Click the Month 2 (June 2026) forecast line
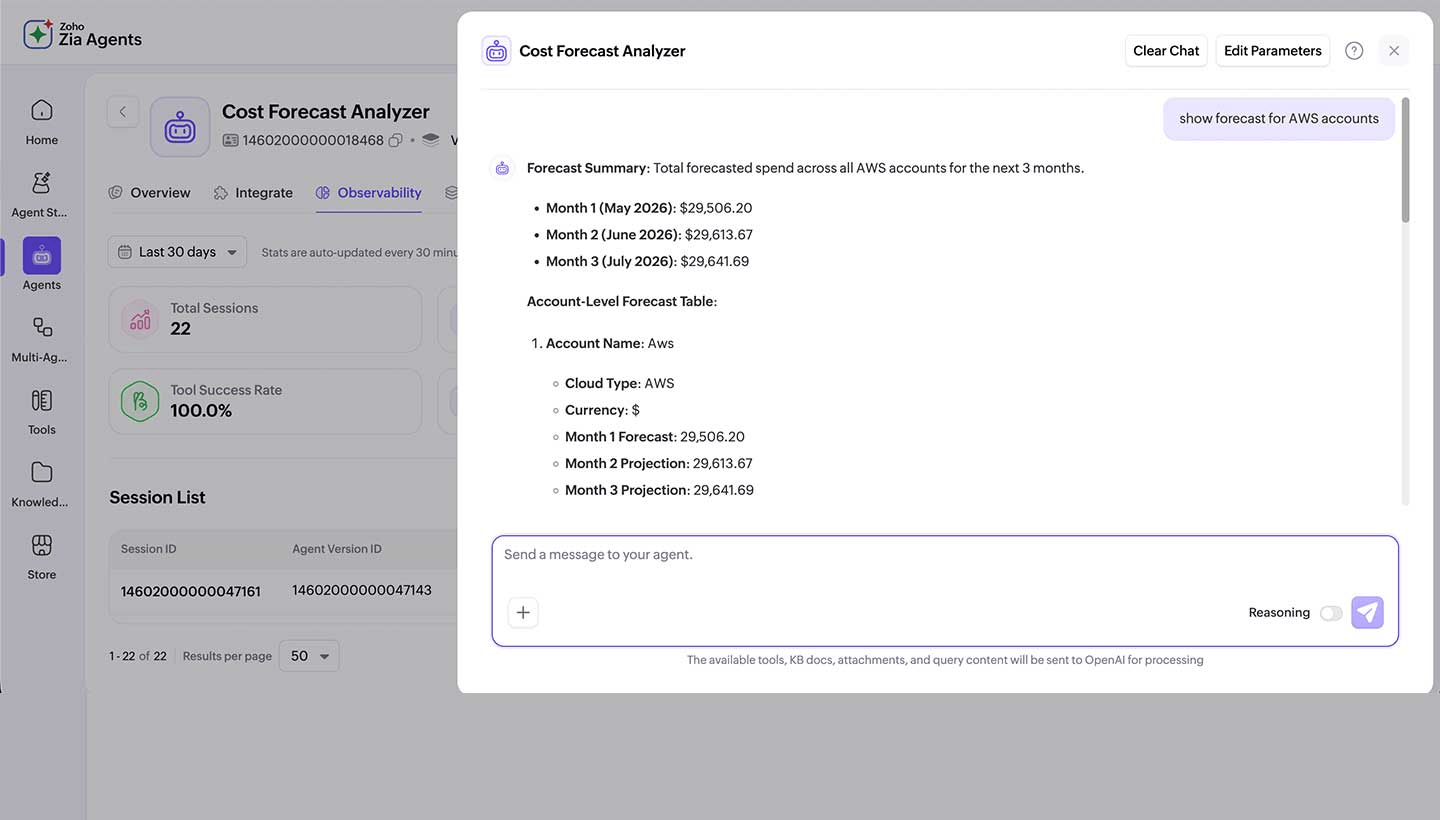The image size is (1440, 820). point(649,235)
